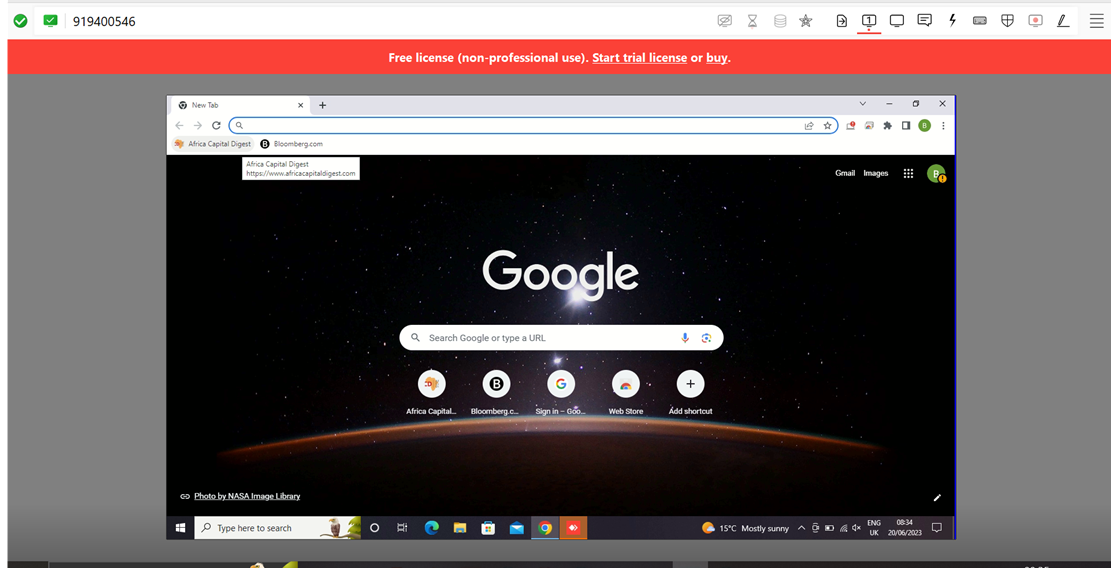1111x568 pixels.
Task: Open AnyDesk display settings monitor icon
Action: (x=897, y=21)
